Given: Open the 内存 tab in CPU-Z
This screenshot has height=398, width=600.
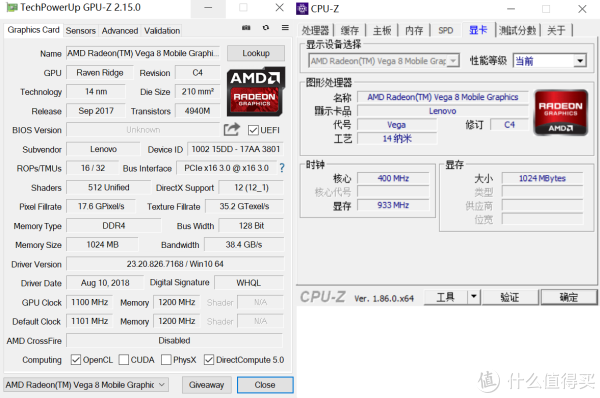Looking at the screenshot, I should (414, 30).
